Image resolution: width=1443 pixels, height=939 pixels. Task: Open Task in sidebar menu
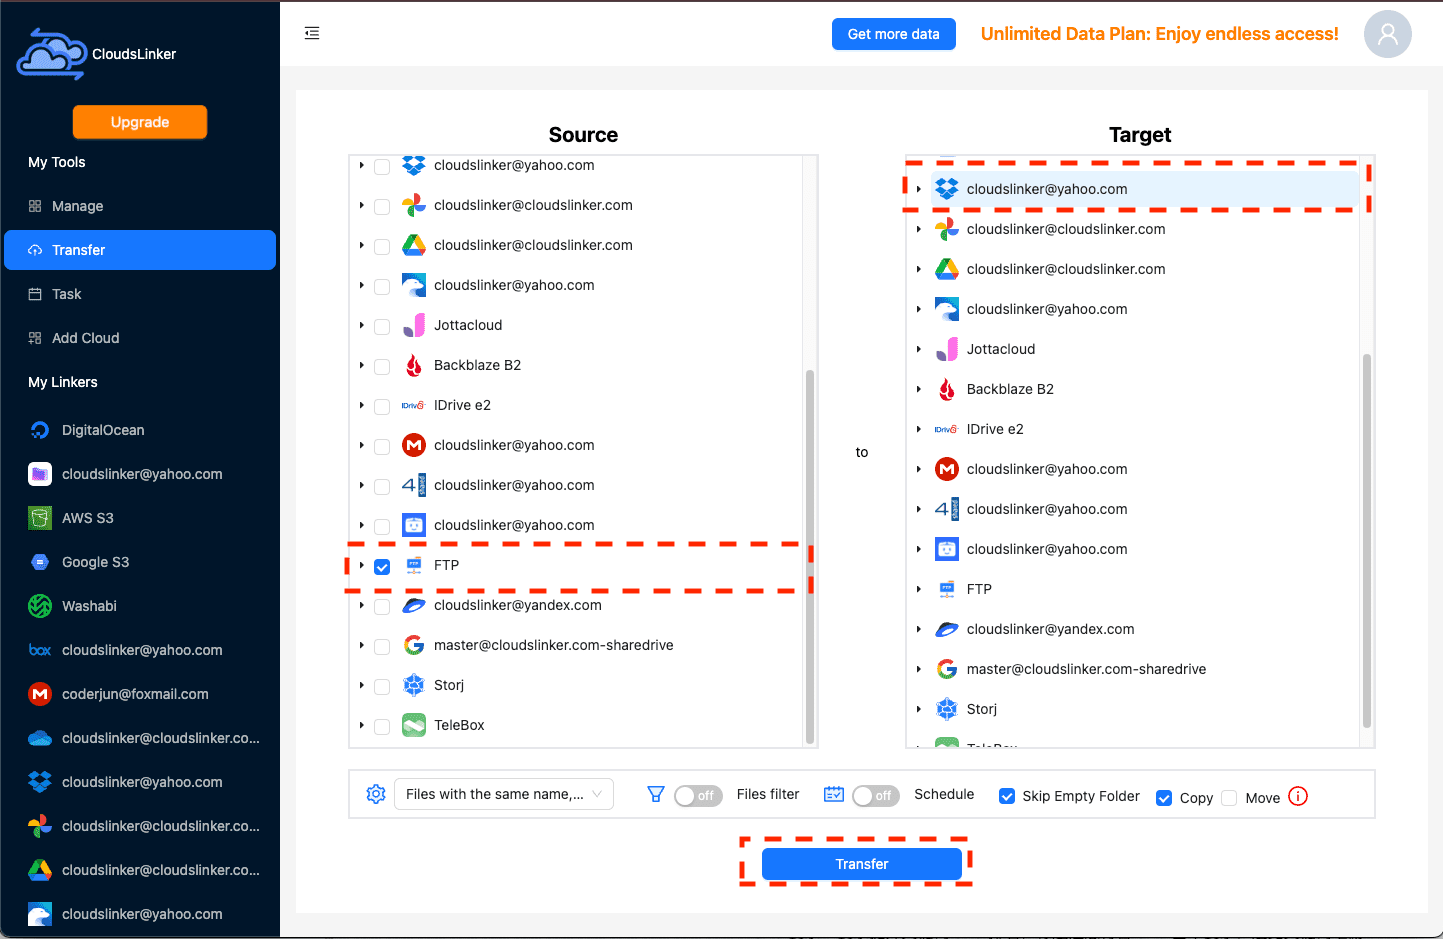[x=140, y=294]
